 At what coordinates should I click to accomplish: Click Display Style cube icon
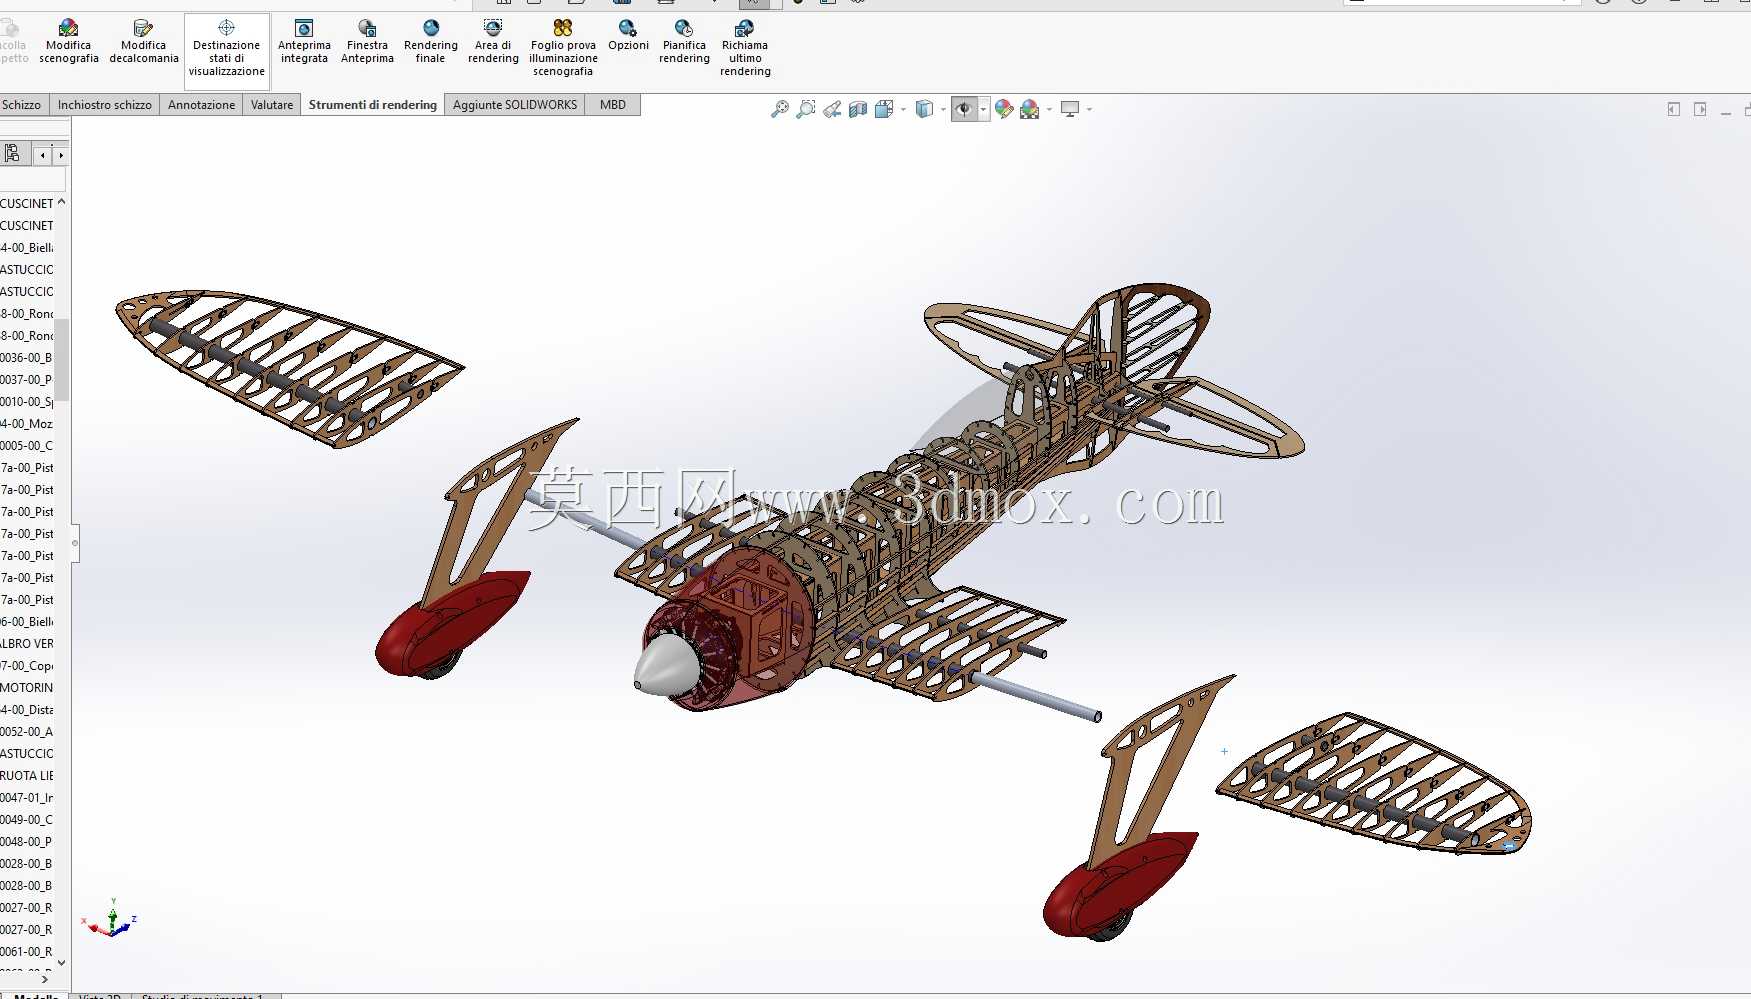[925, 109]
